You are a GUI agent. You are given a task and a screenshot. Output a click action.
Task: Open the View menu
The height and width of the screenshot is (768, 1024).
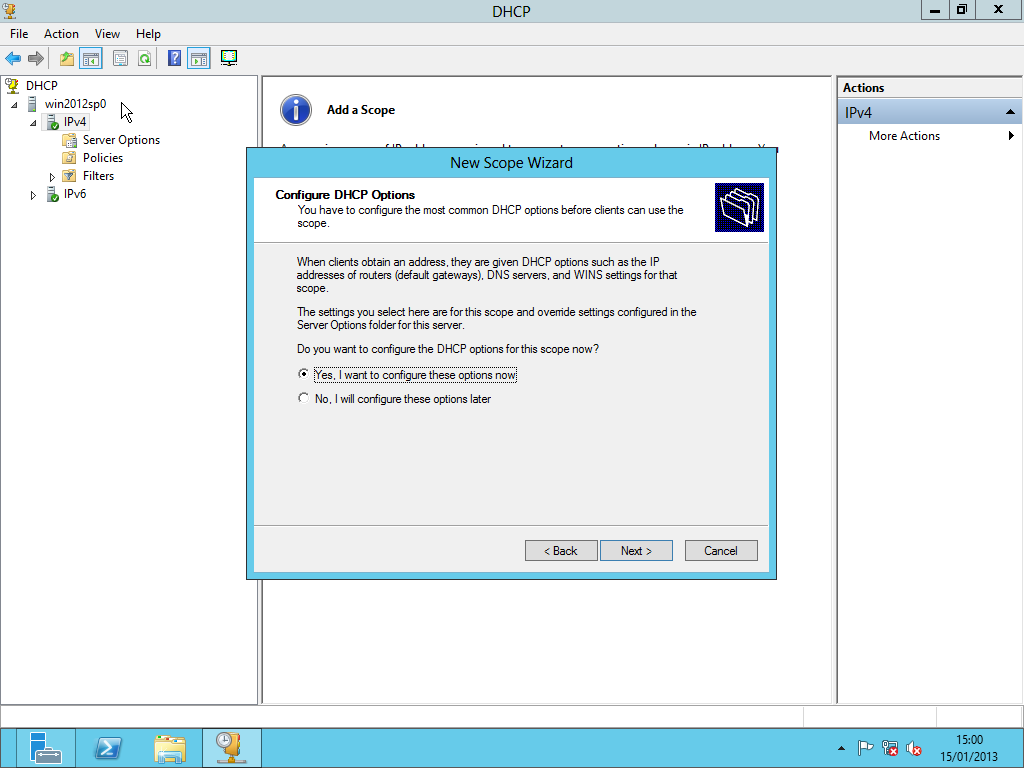(107, 34)
